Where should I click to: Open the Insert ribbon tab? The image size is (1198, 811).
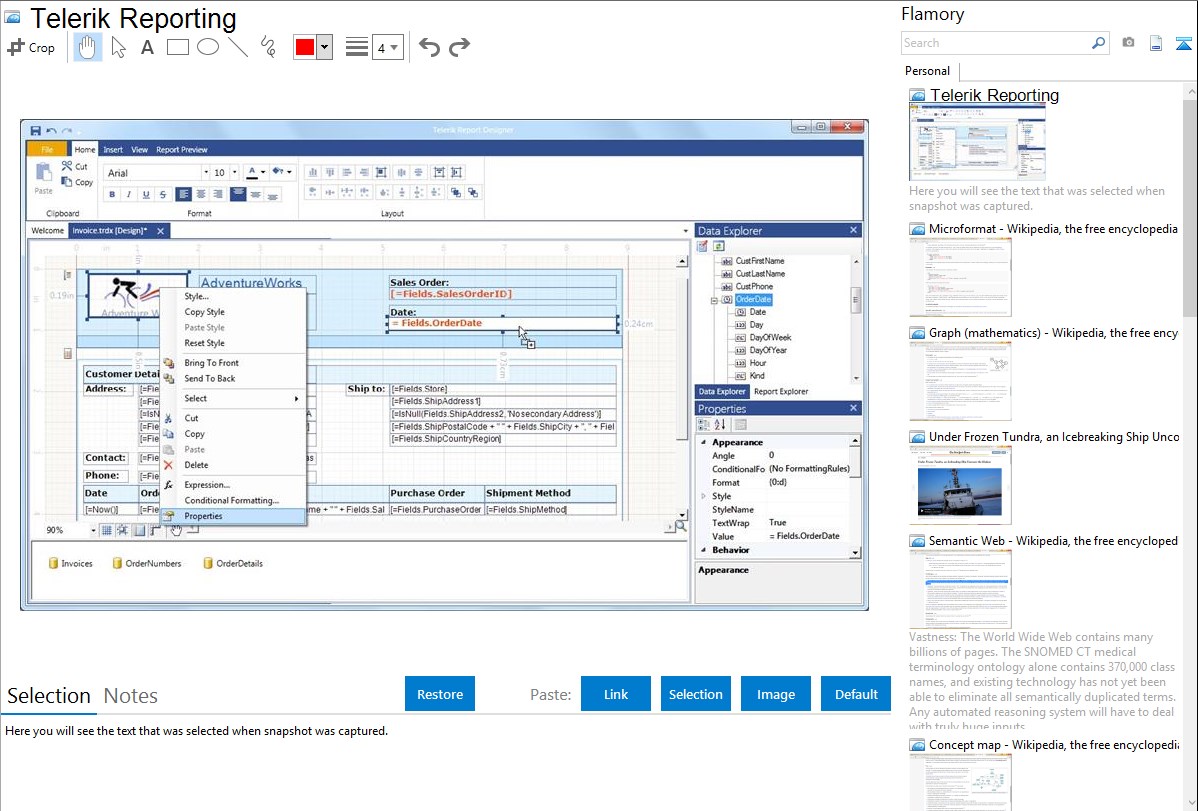click(x=113, y=150)
